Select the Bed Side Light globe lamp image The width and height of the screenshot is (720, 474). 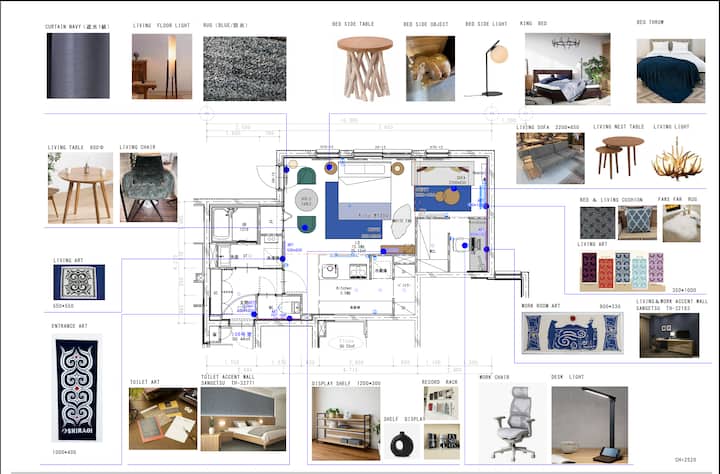pyautogui.click(x=487, y=68)
